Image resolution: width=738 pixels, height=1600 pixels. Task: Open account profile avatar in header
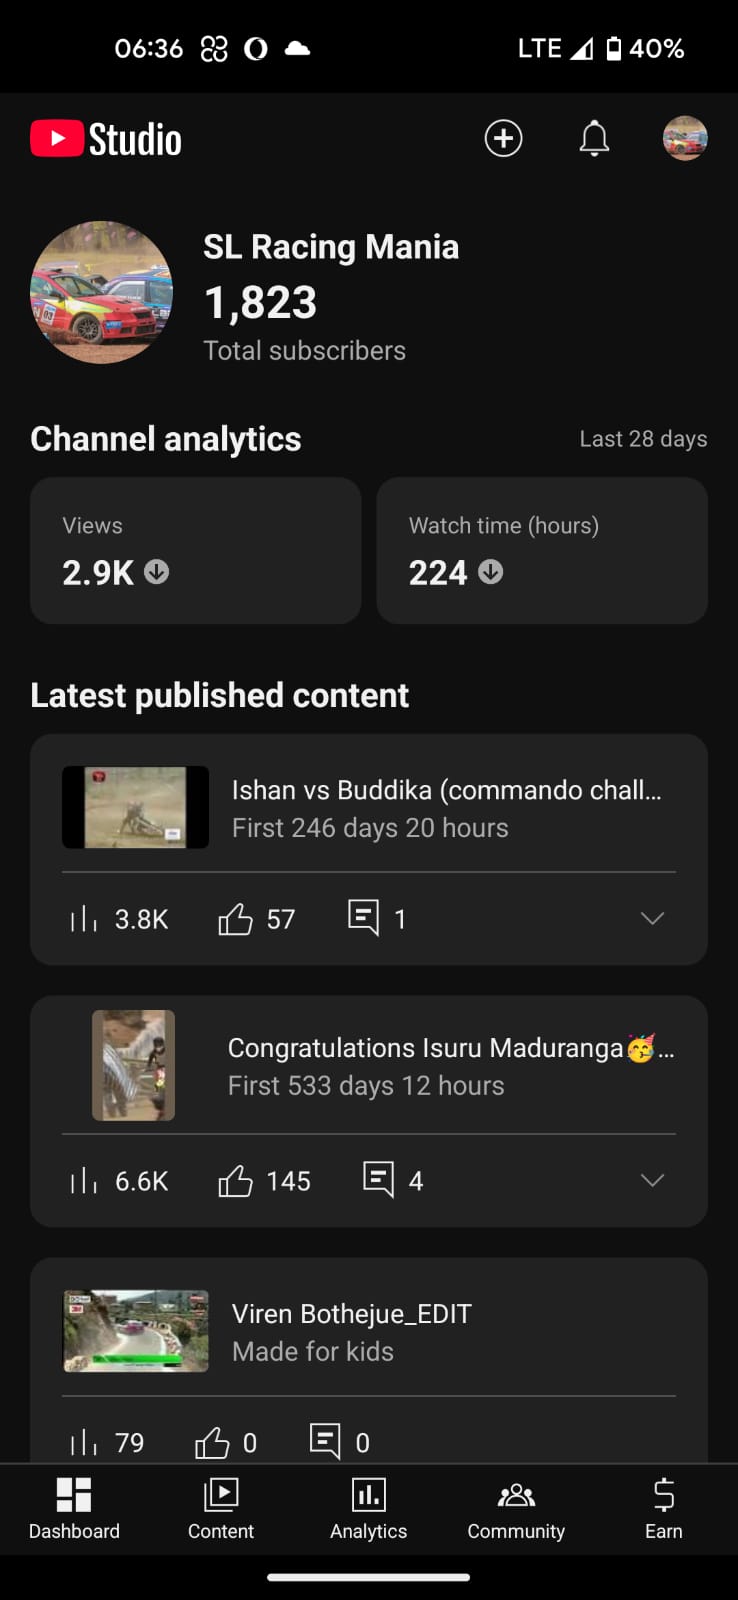point(685,138)
